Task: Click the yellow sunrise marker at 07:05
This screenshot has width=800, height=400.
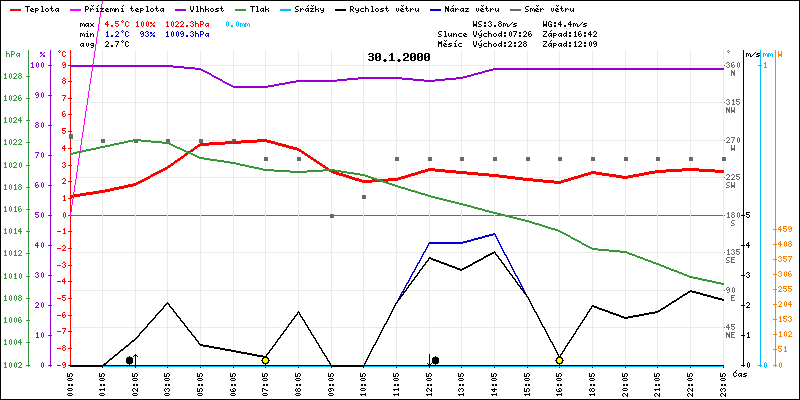Action: 265,360
